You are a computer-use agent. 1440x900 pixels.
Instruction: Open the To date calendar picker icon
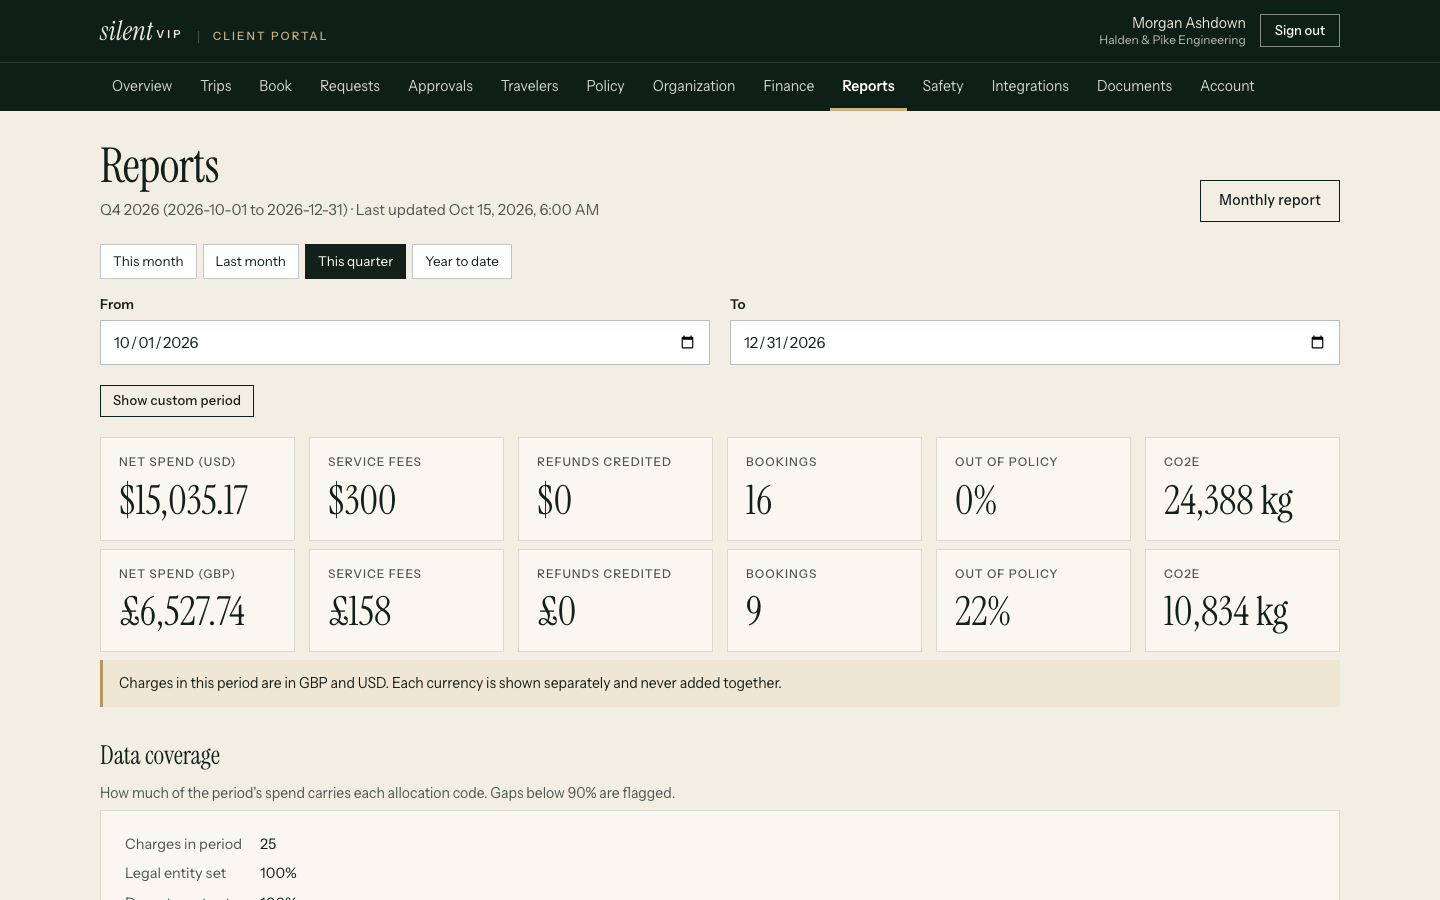pos(1317,343)
